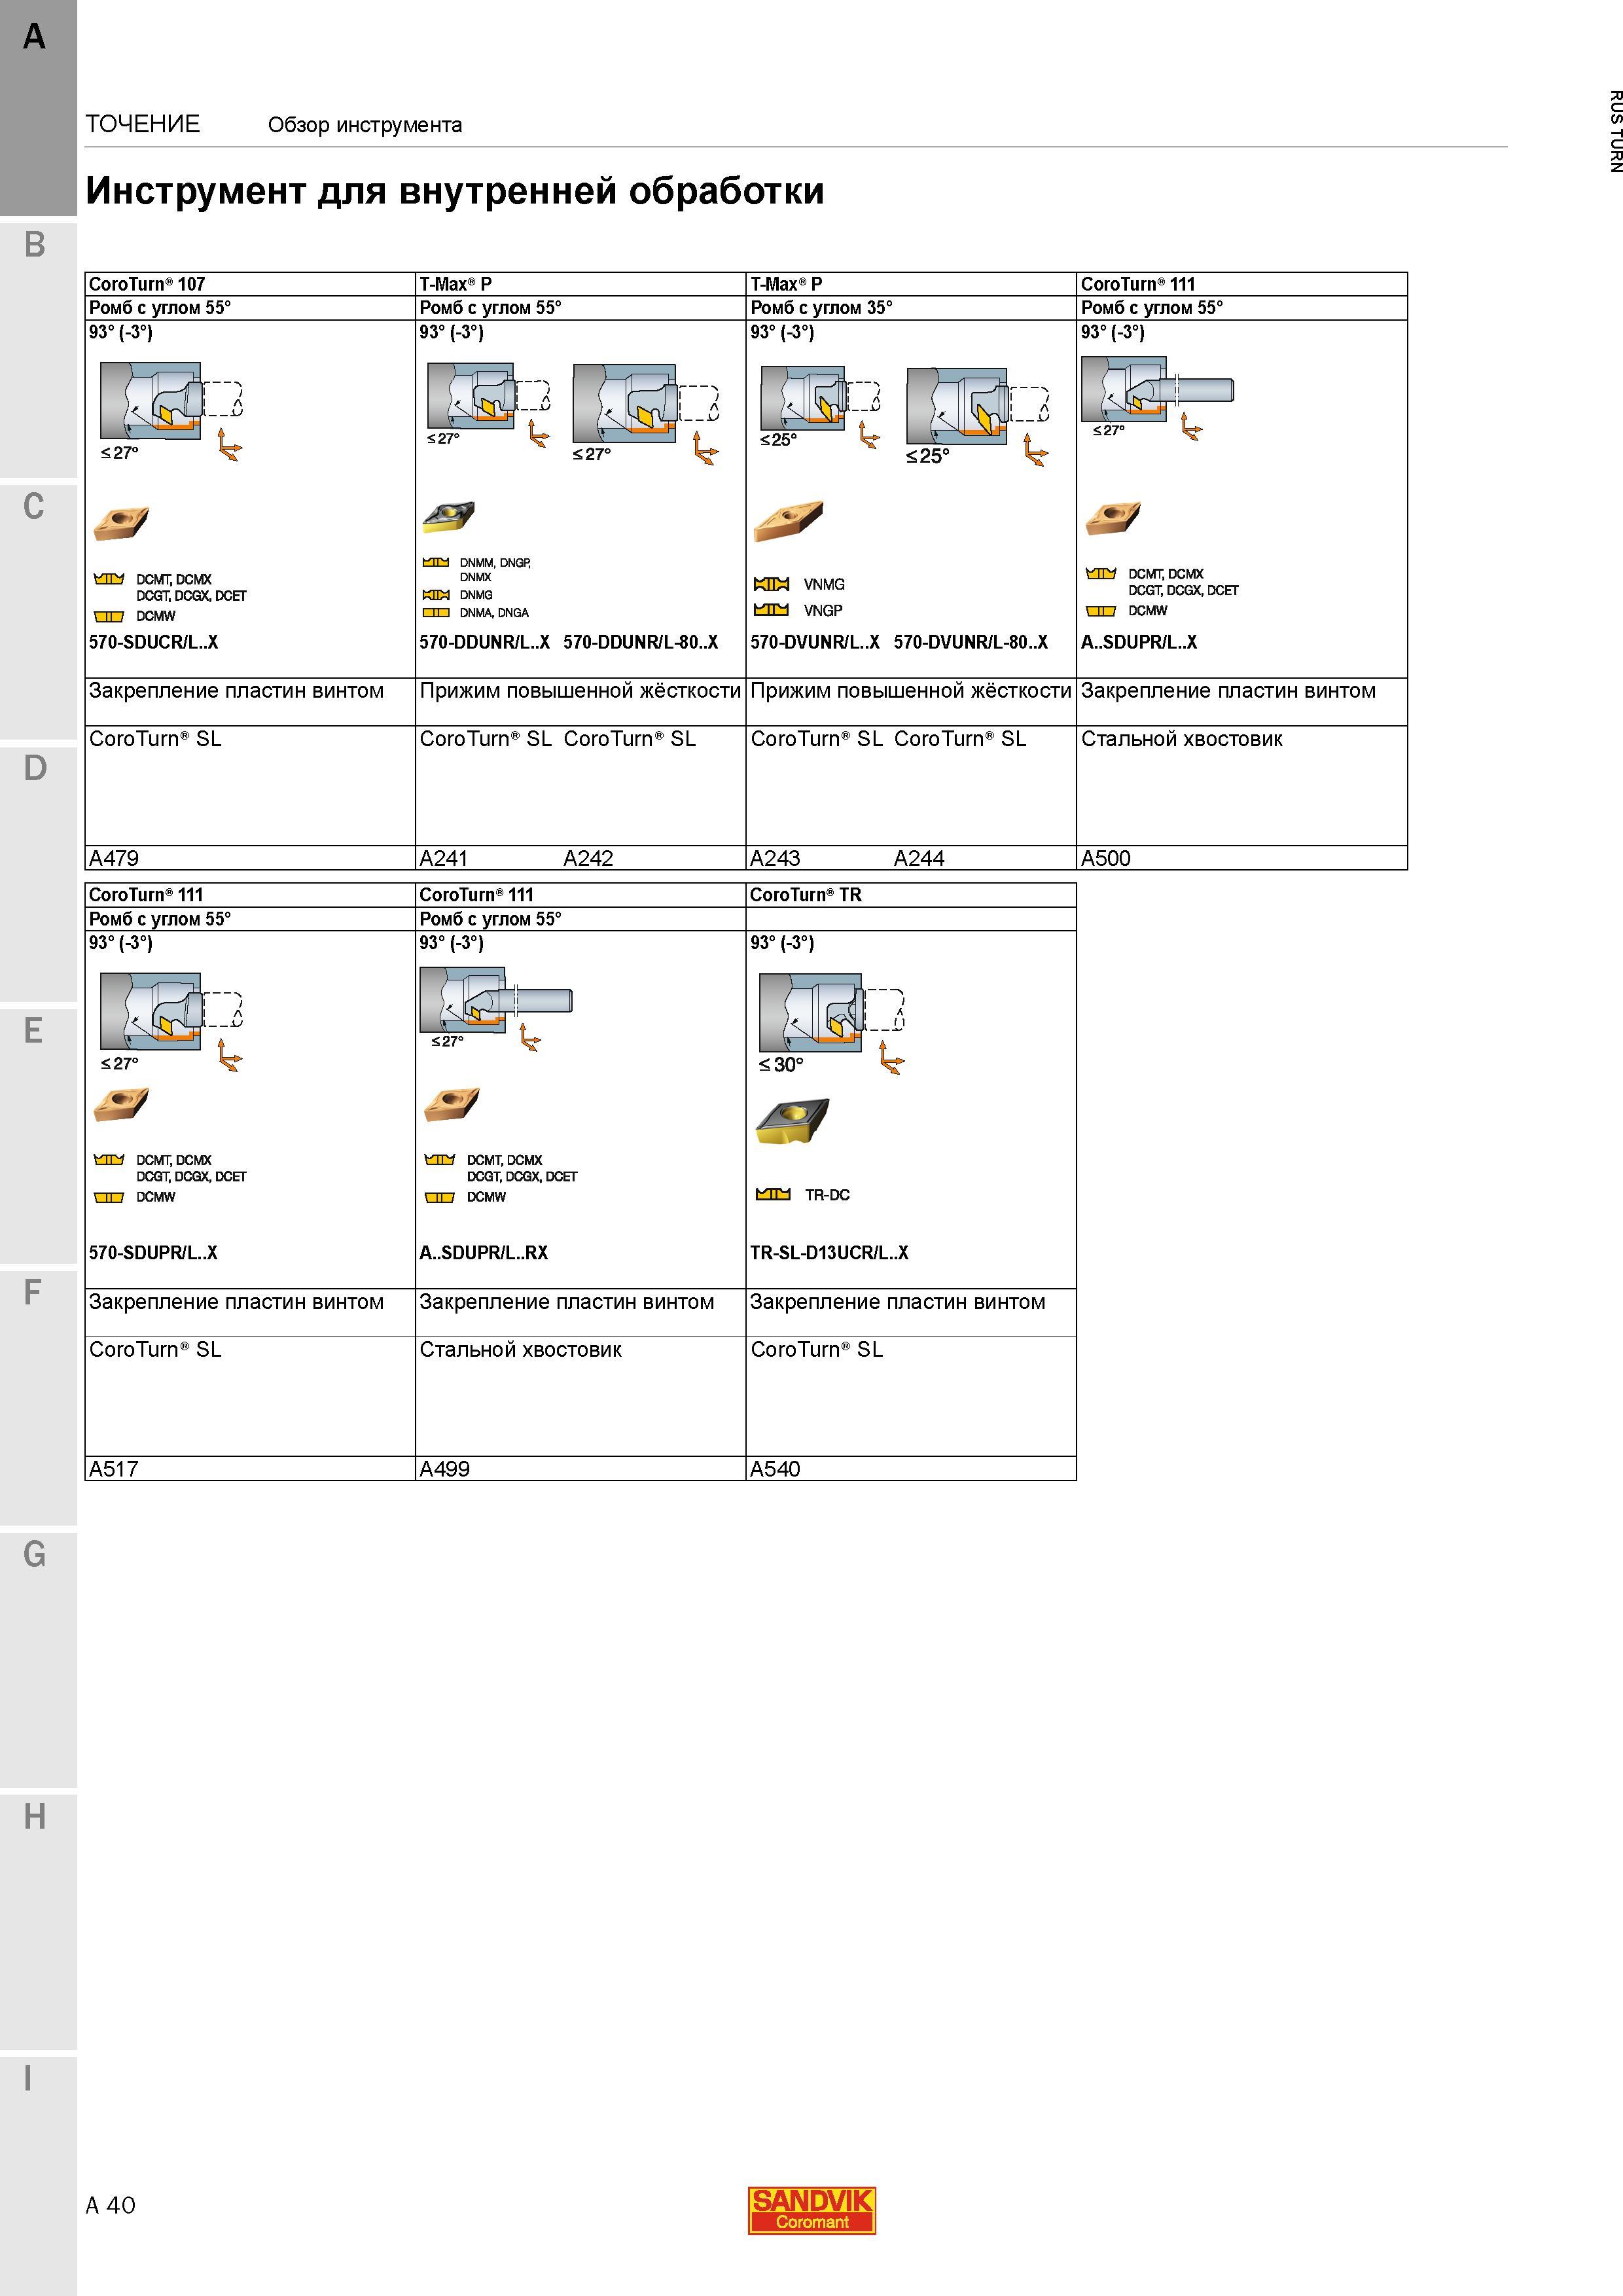1623x2296 pixels.
Task: Click the insert image in the A..SDUPR/L..X cell
Action: pyautogui.click(x=1113, y=518)
